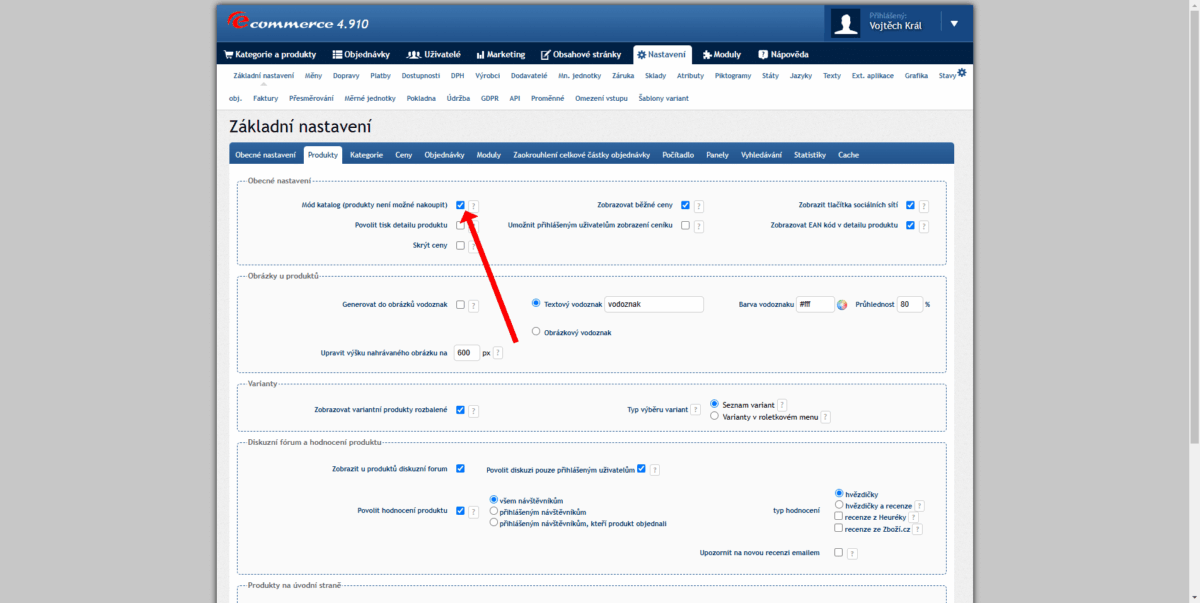Open the Moduly main menu

(721, 54)
